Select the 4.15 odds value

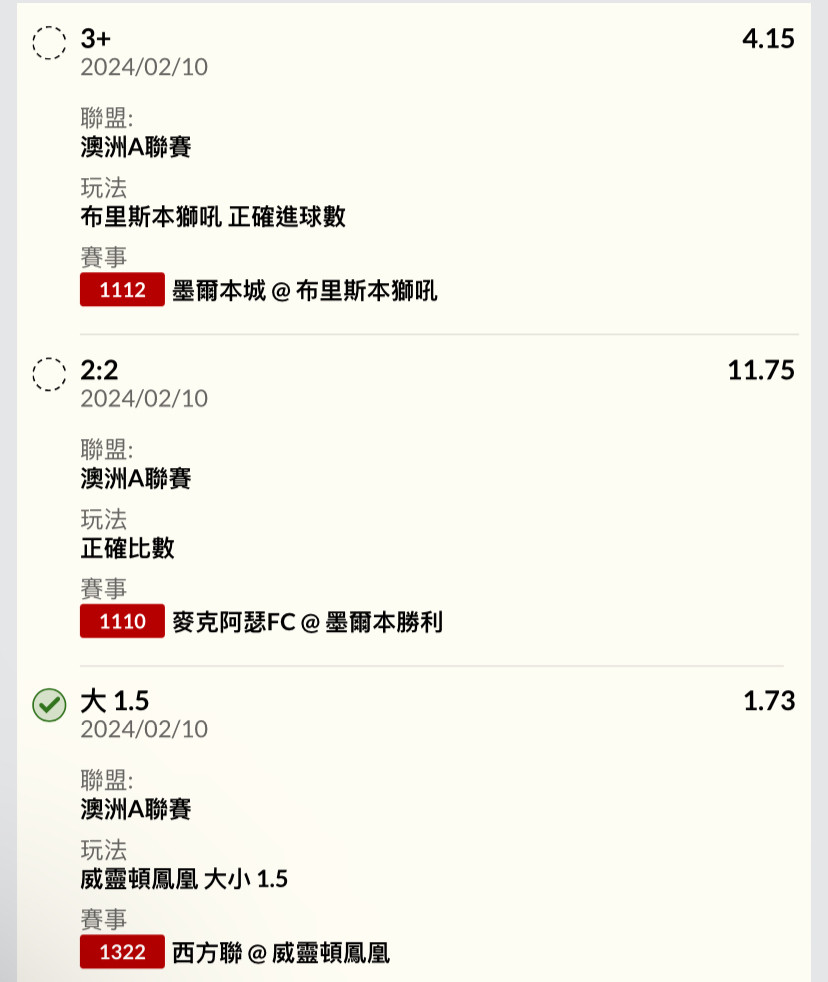point(768,39)
